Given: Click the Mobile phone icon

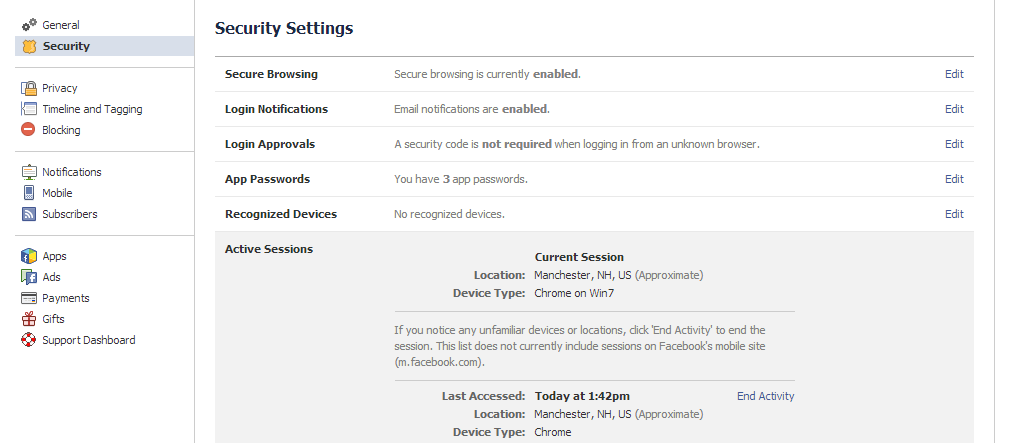Looking at the screenshot, I should click(29, 193).
